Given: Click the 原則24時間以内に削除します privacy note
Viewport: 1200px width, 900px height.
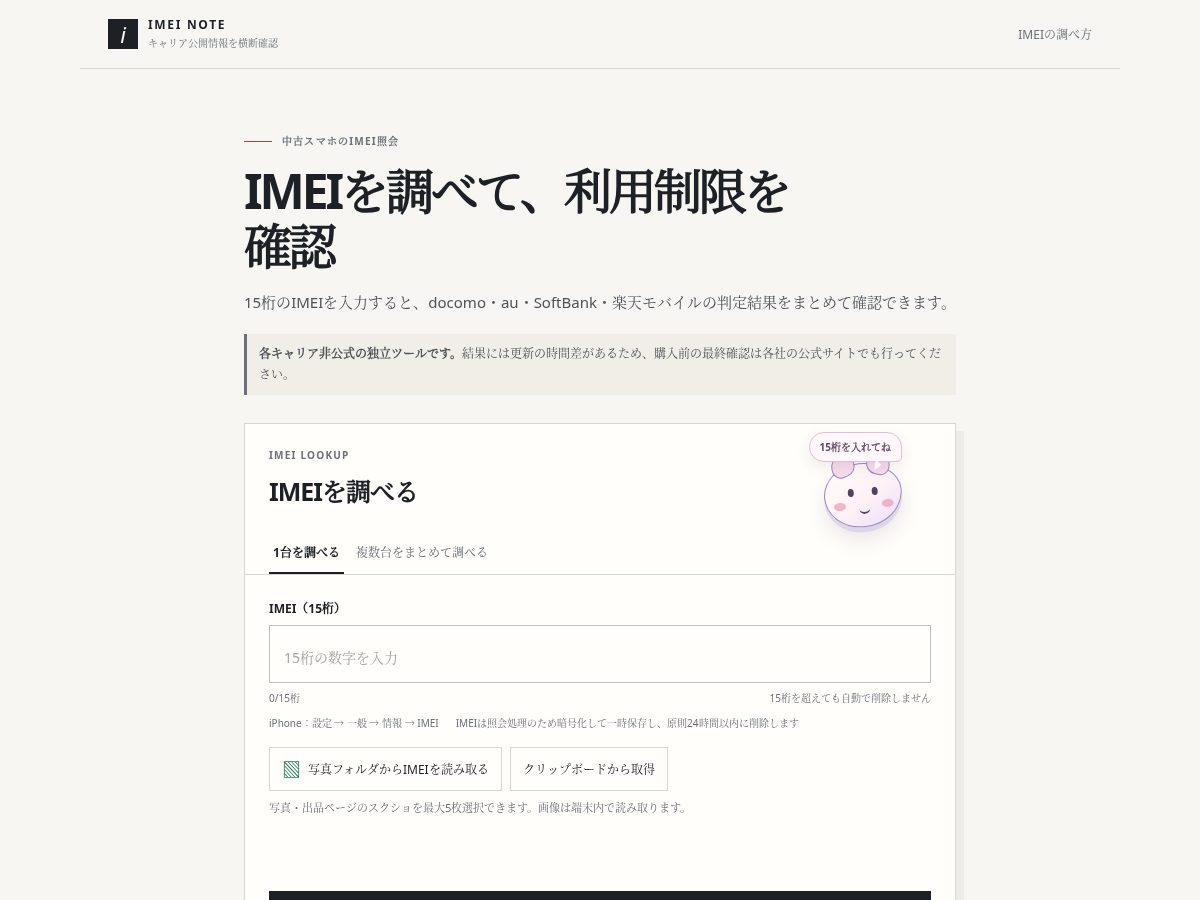Looking at the screenshot, I should point(627,723).
